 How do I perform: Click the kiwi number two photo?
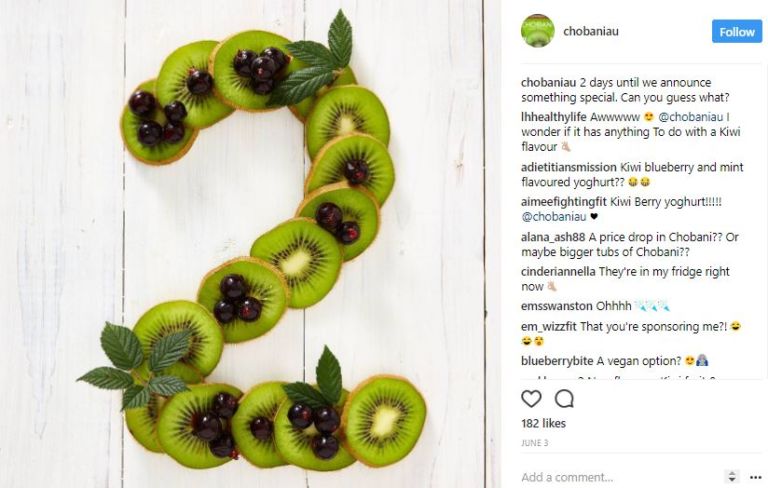[x=250, y=244]
